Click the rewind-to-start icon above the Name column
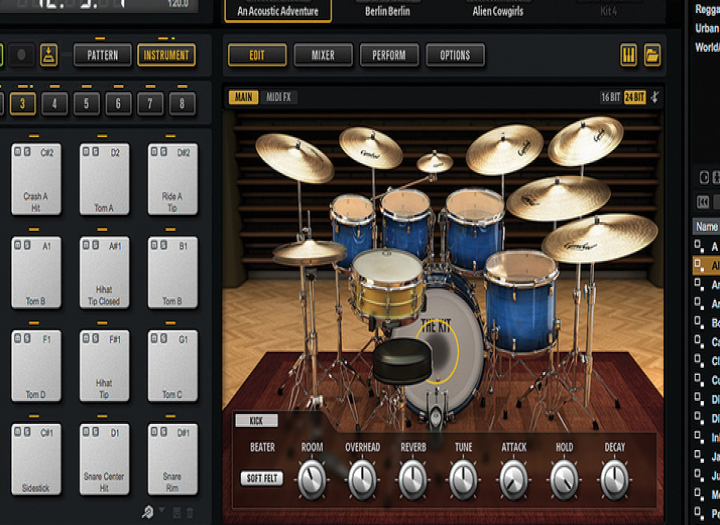This screenshot has width=720, height=525. [x=703, y=202]
